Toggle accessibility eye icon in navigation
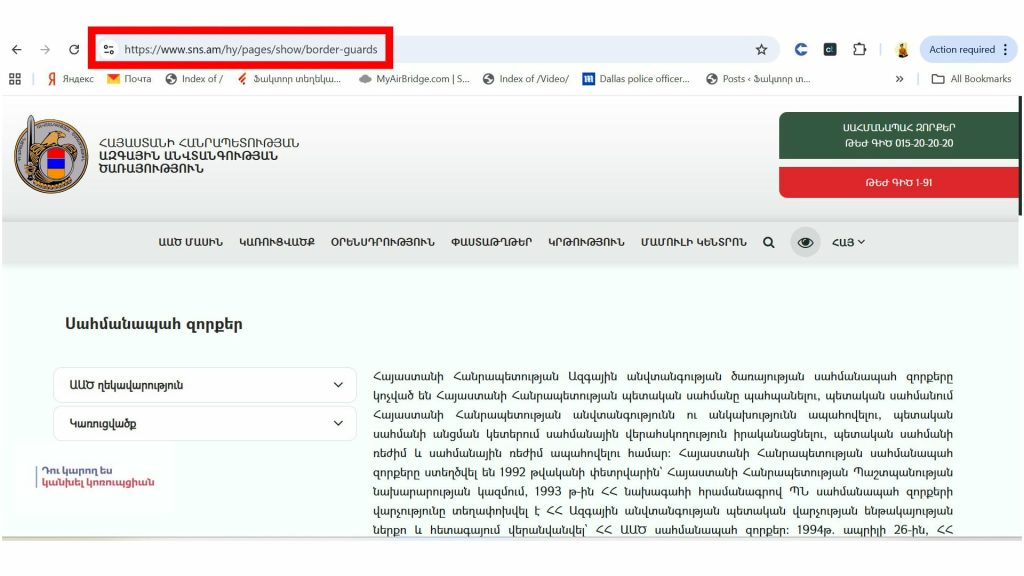1024x576 pixels. coord(806,242)
